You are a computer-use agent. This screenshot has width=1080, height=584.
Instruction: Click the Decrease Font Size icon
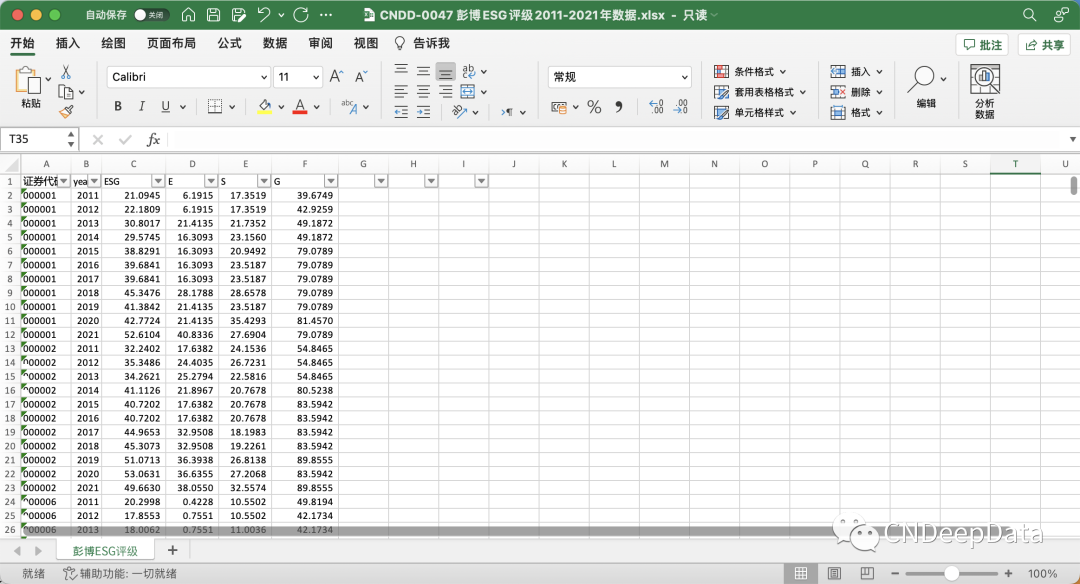click(361, 76)
